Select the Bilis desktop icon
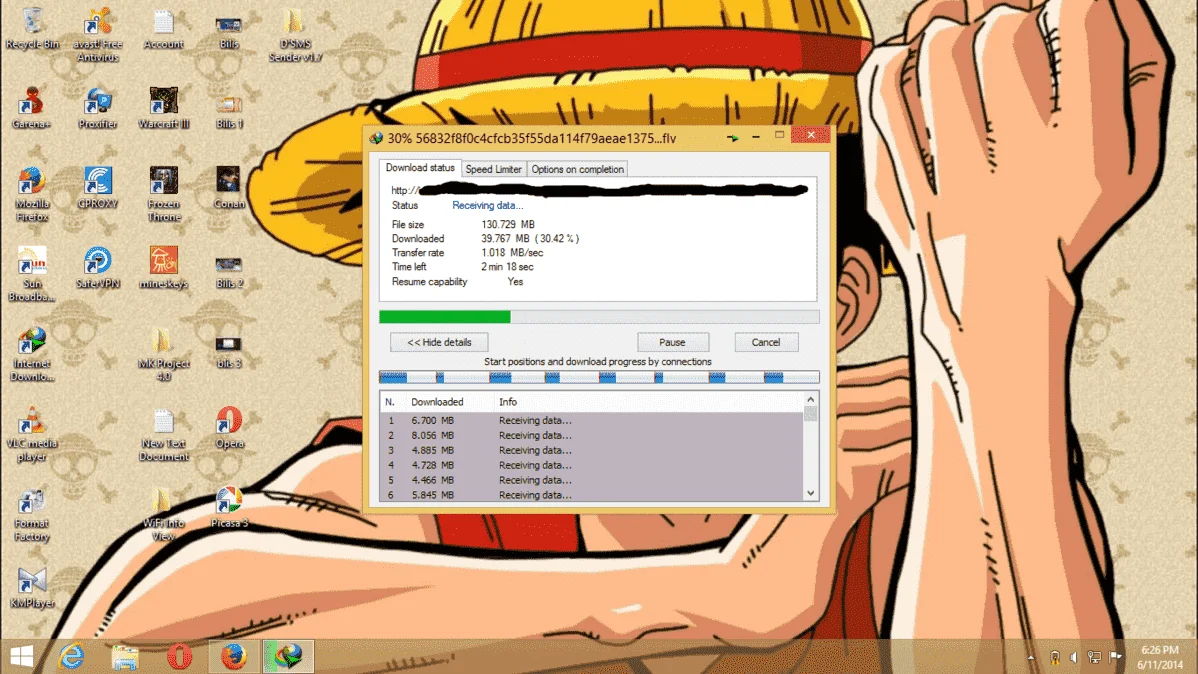The image size is (1198, 674). pos(228,31)
